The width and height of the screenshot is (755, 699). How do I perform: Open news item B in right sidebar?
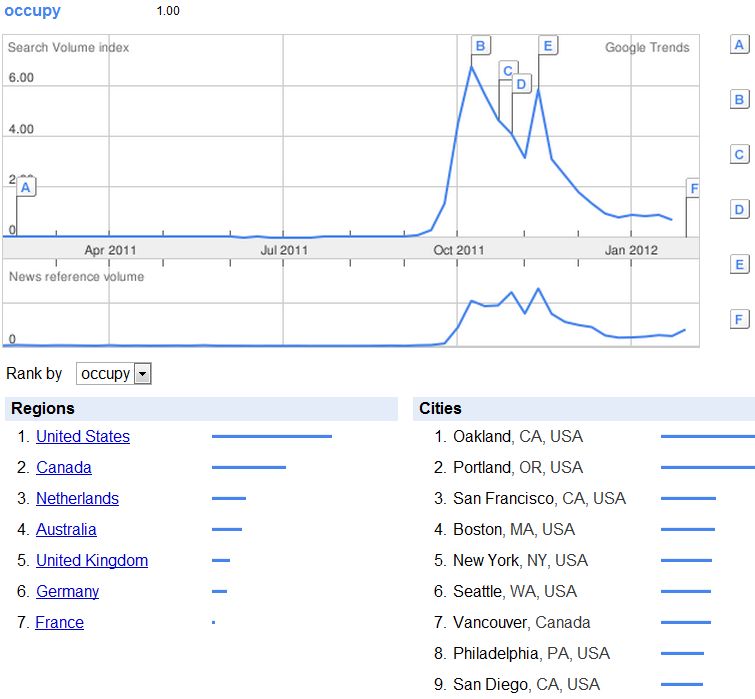pyautogui.click(x=740, y=100)
